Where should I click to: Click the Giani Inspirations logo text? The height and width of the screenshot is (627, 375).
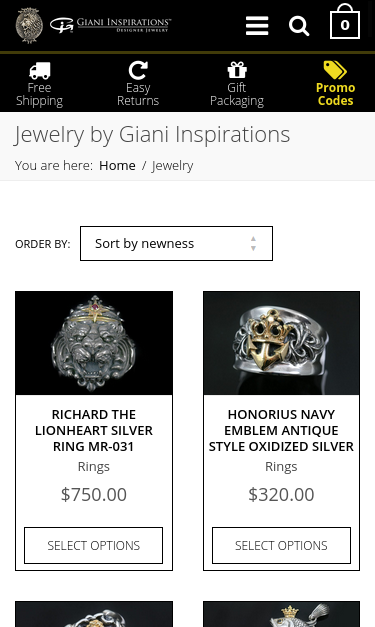pos(111,25)
